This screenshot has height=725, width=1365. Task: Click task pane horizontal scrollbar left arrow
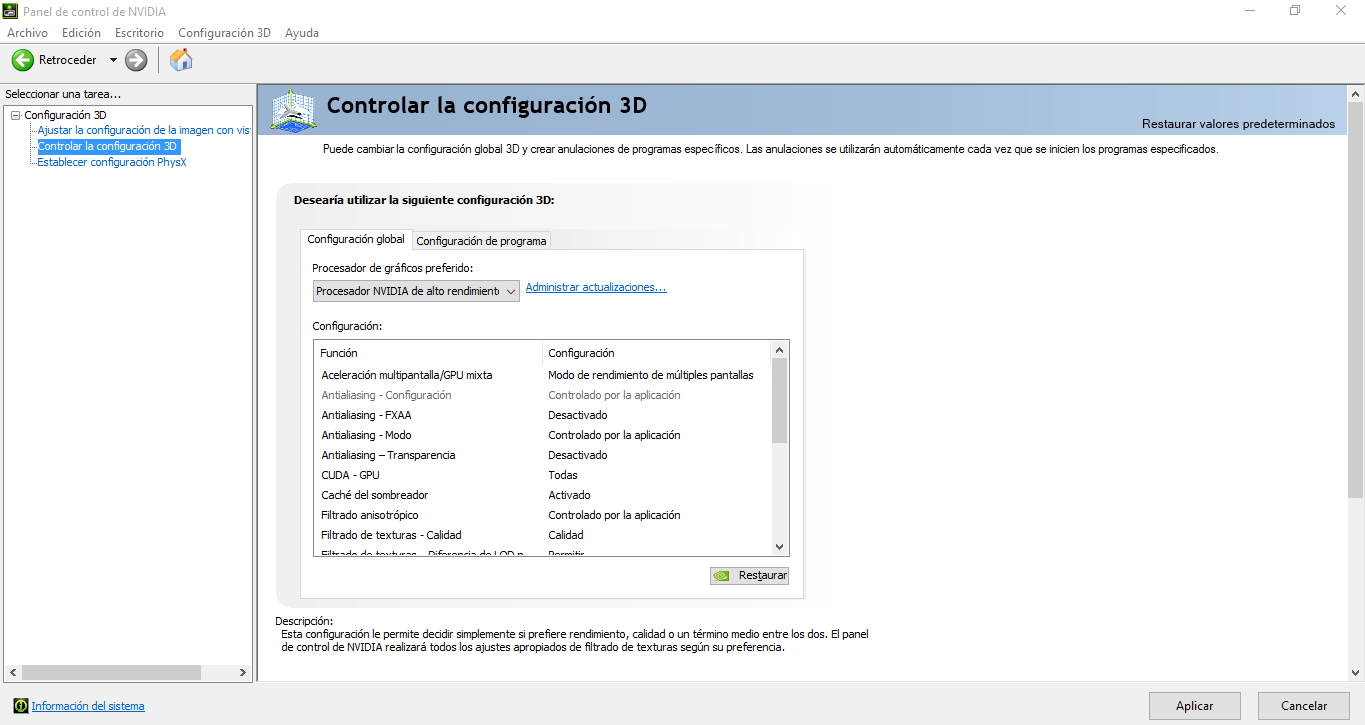pos(13,673)
